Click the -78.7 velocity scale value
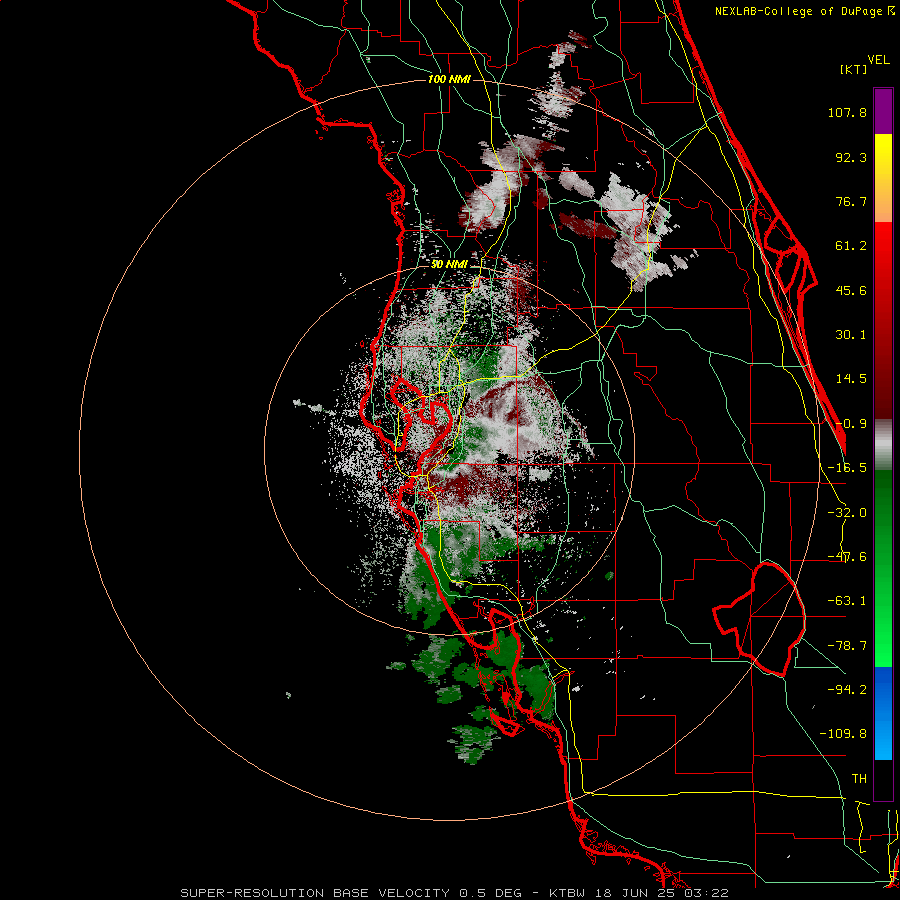The image size is (900, 900). pos(847,646)
